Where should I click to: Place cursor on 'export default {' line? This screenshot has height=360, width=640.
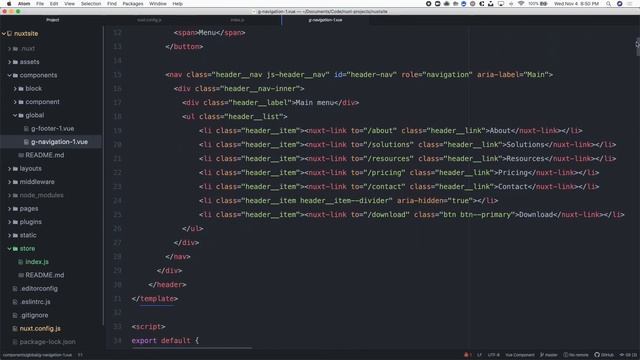[165, 341]
